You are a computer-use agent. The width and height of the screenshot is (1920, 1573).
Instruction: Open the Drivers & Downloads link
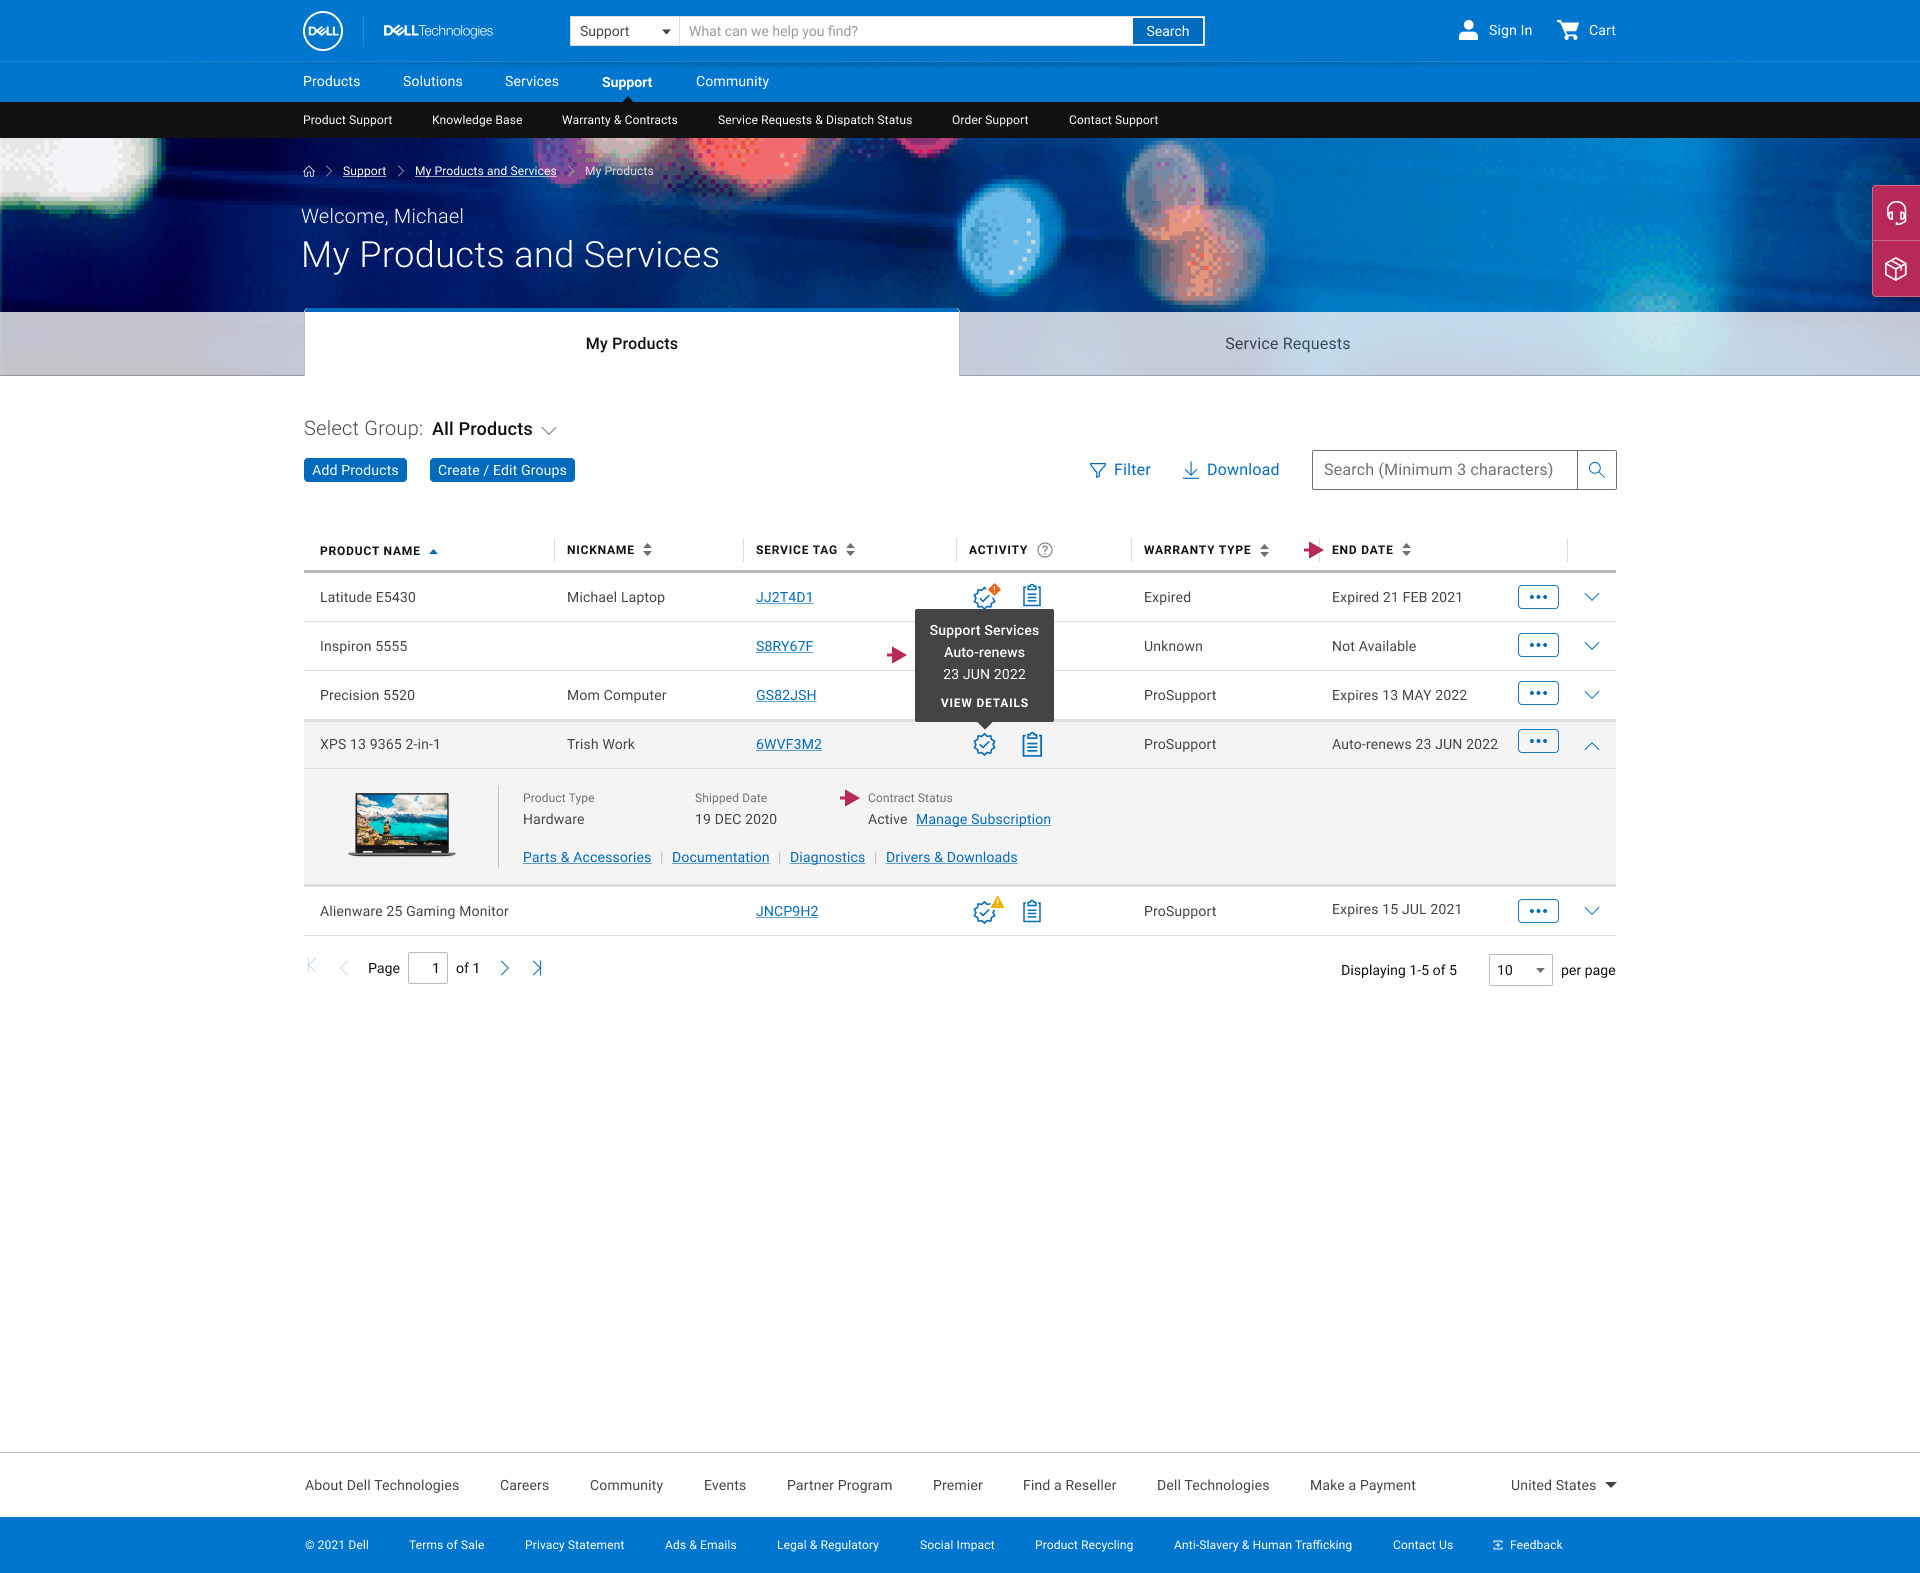coord(951,857)
